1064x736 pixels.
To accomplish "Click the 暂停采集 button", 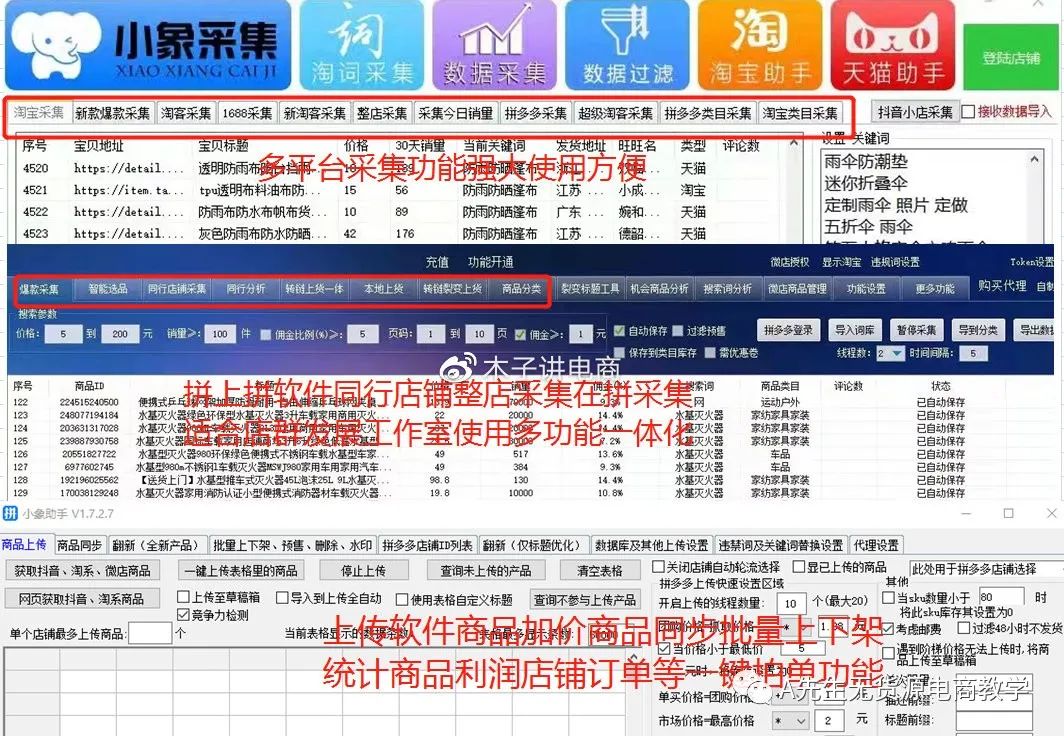I will [916, 330].
